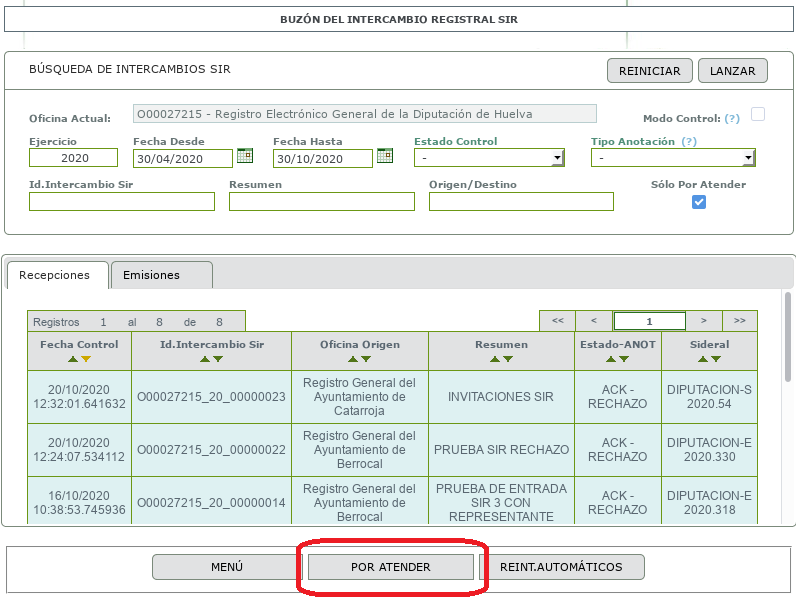
Task: Enable the Modo Control checkbox
Action: point(758,114)
